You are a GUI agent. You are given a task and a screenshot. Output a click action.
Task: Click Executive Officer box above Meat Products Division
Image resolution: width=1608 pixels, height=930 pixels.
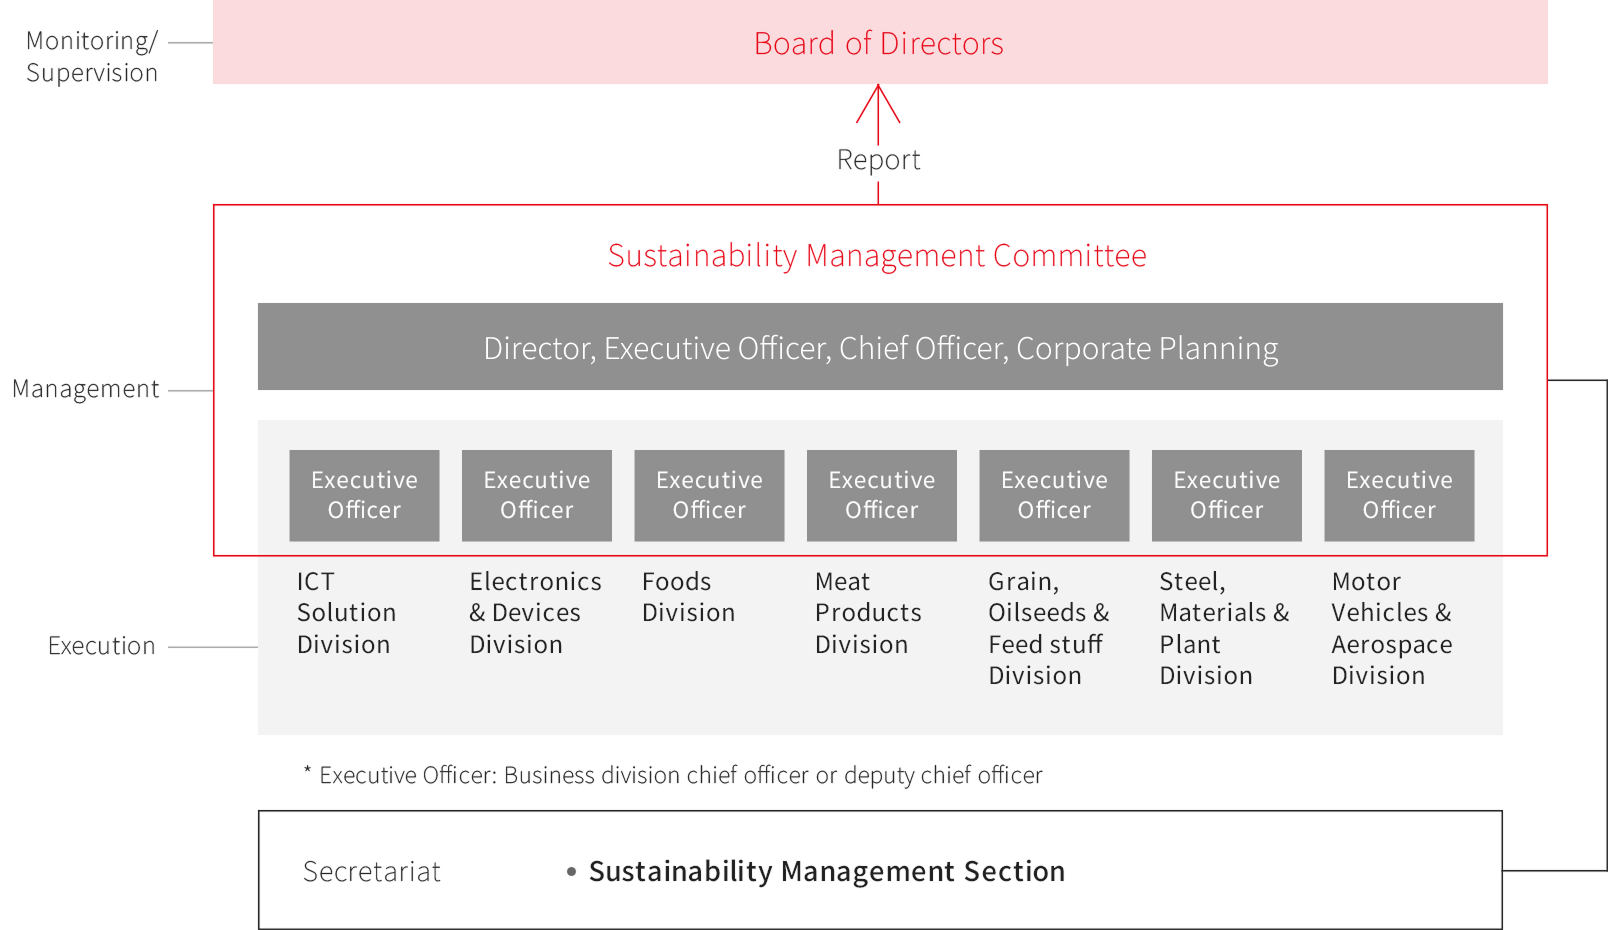pyautogui.click(x=882, y=495)
